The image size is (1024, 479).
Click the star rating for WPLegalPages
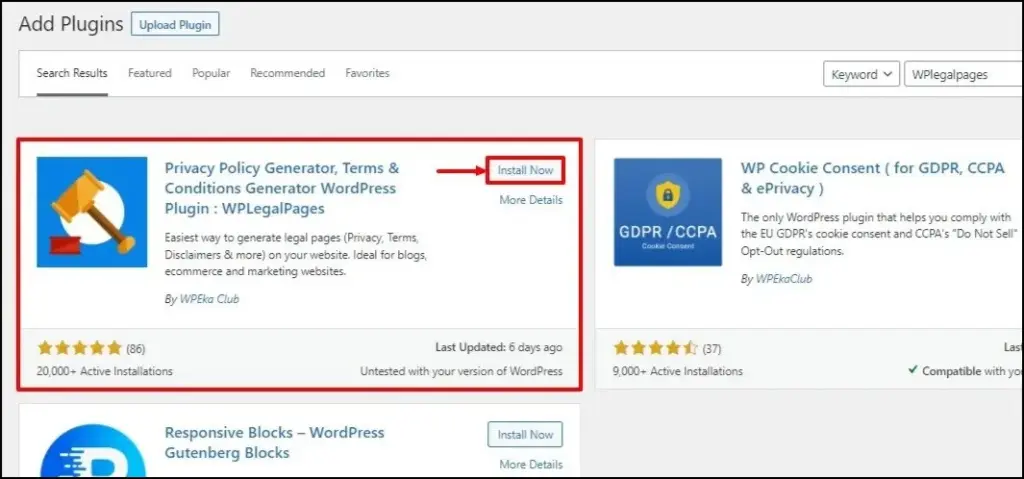[79, 348]
